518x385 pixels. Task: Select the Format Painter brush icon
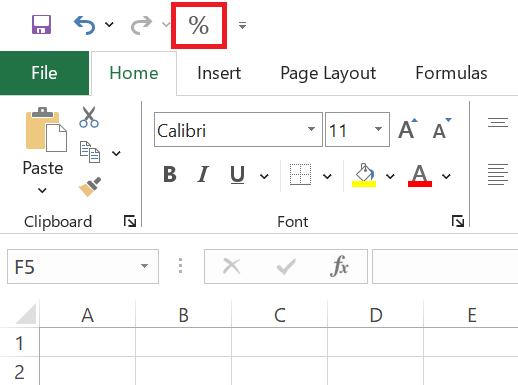(x=90, y=187)
